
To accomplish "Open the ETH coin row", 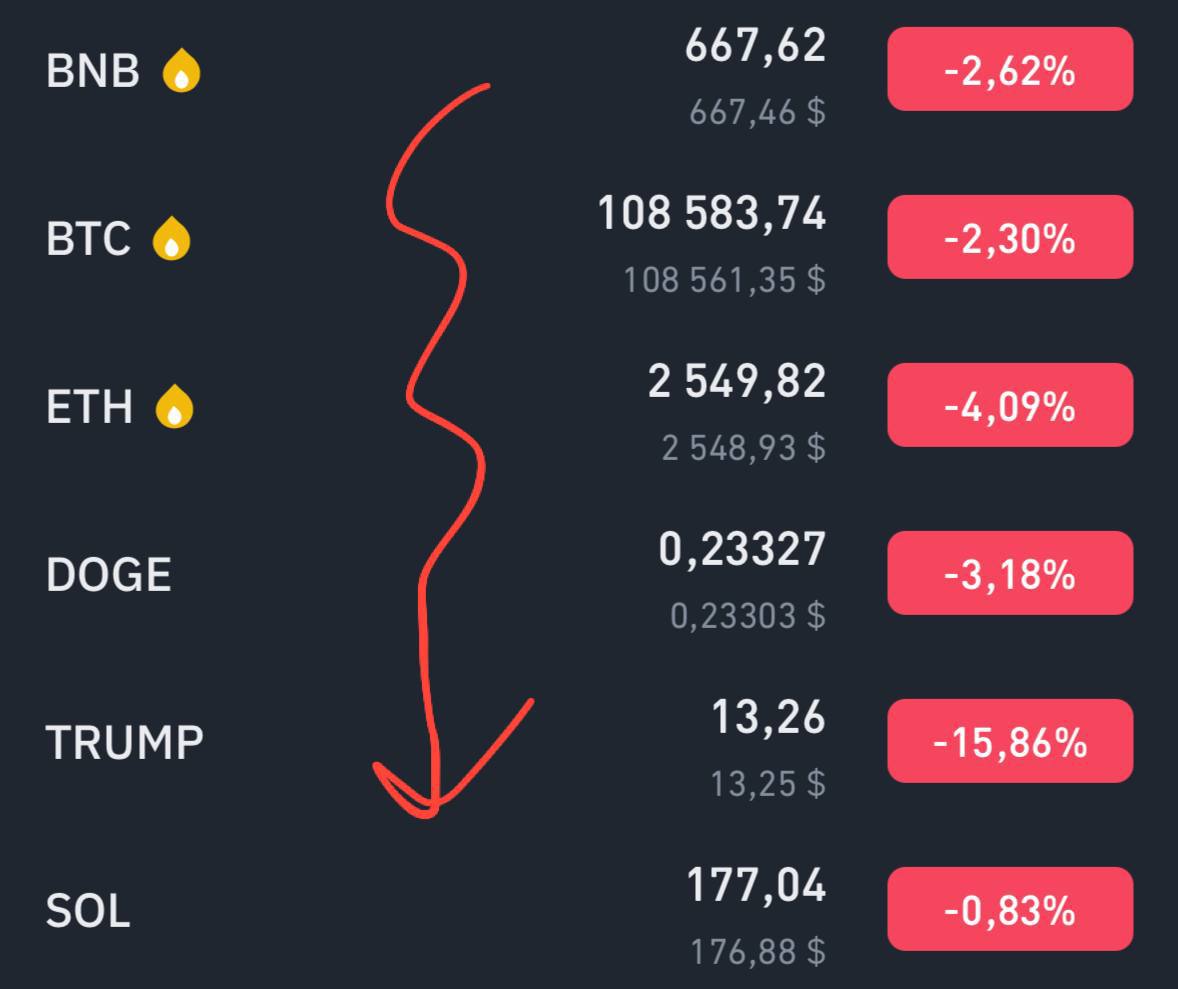I will [x=589, y=407].
